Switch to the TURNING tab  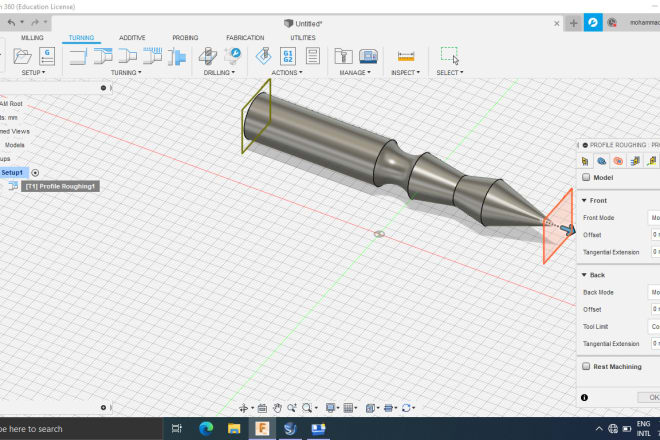[x=81, y=37]
